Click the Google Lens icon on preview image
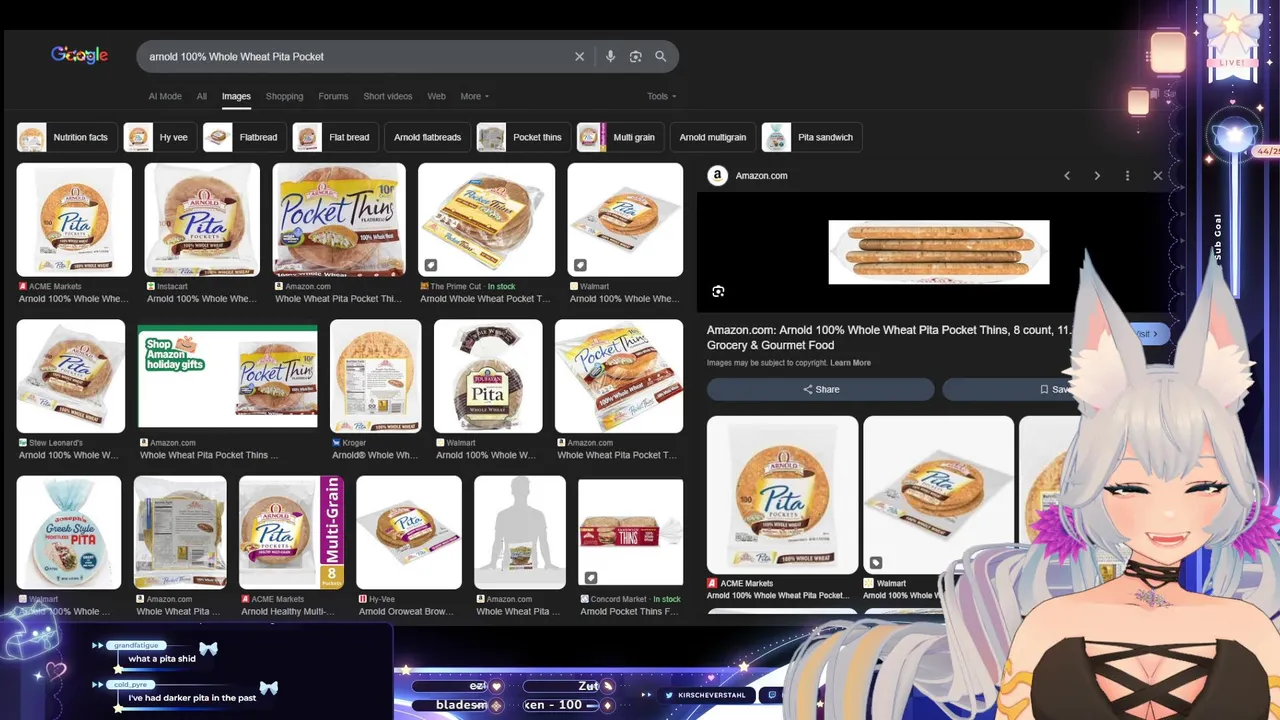Viewport: 1280px width, 720px height. pos(718,291)
